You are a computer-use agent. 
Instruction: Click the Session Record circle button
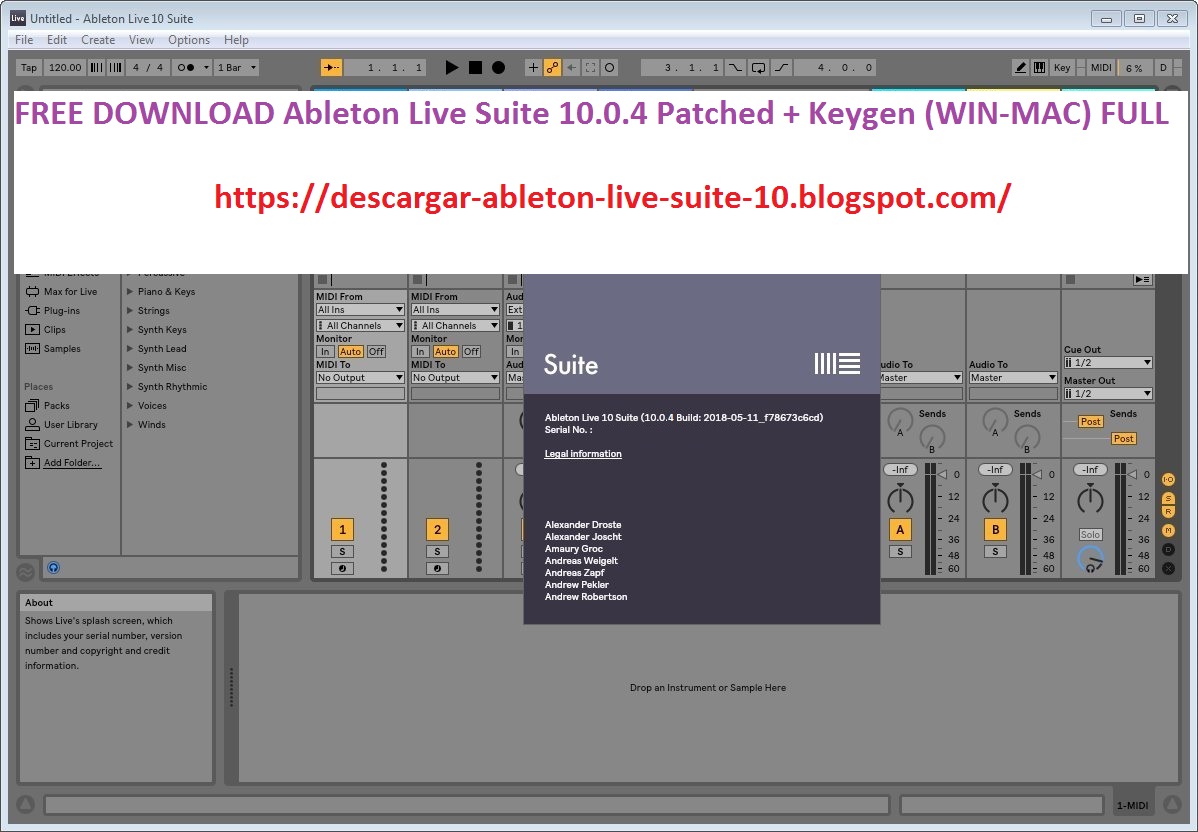[609, 67]
